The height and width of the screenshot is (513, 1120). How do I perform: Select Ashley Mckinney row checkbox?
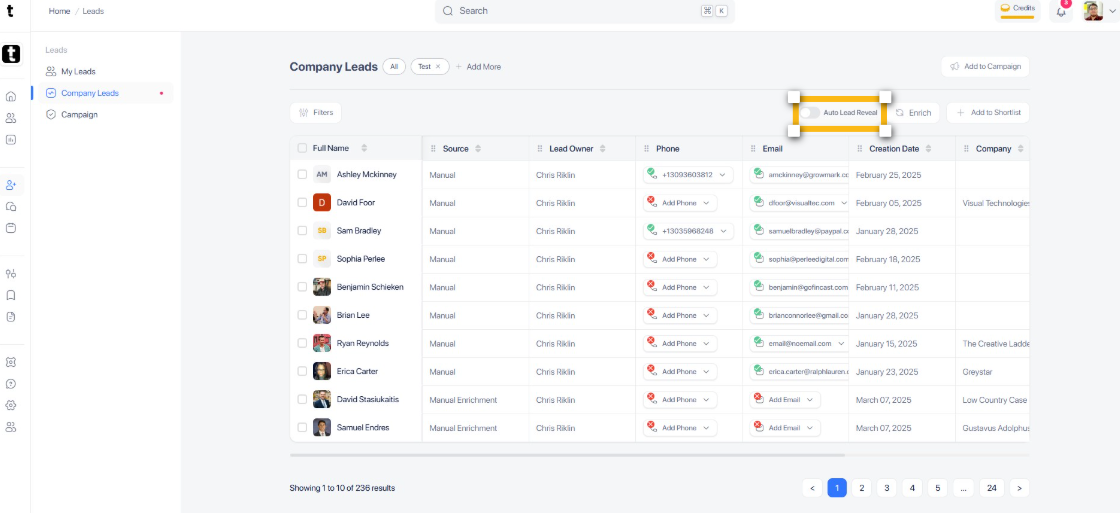pyautogui.click(x=302, y=174)
